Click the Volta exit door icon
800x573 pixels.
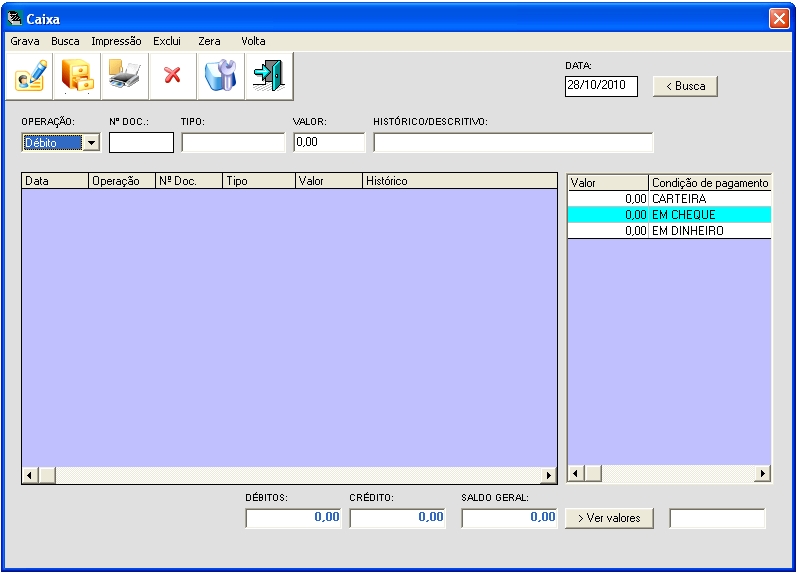267,76
